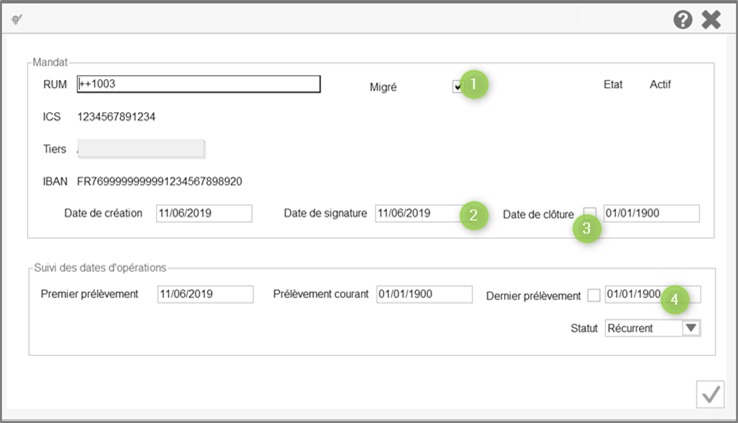The image size is (738, 423).
Task: Click into the Date de signature field
Action: 415,213
